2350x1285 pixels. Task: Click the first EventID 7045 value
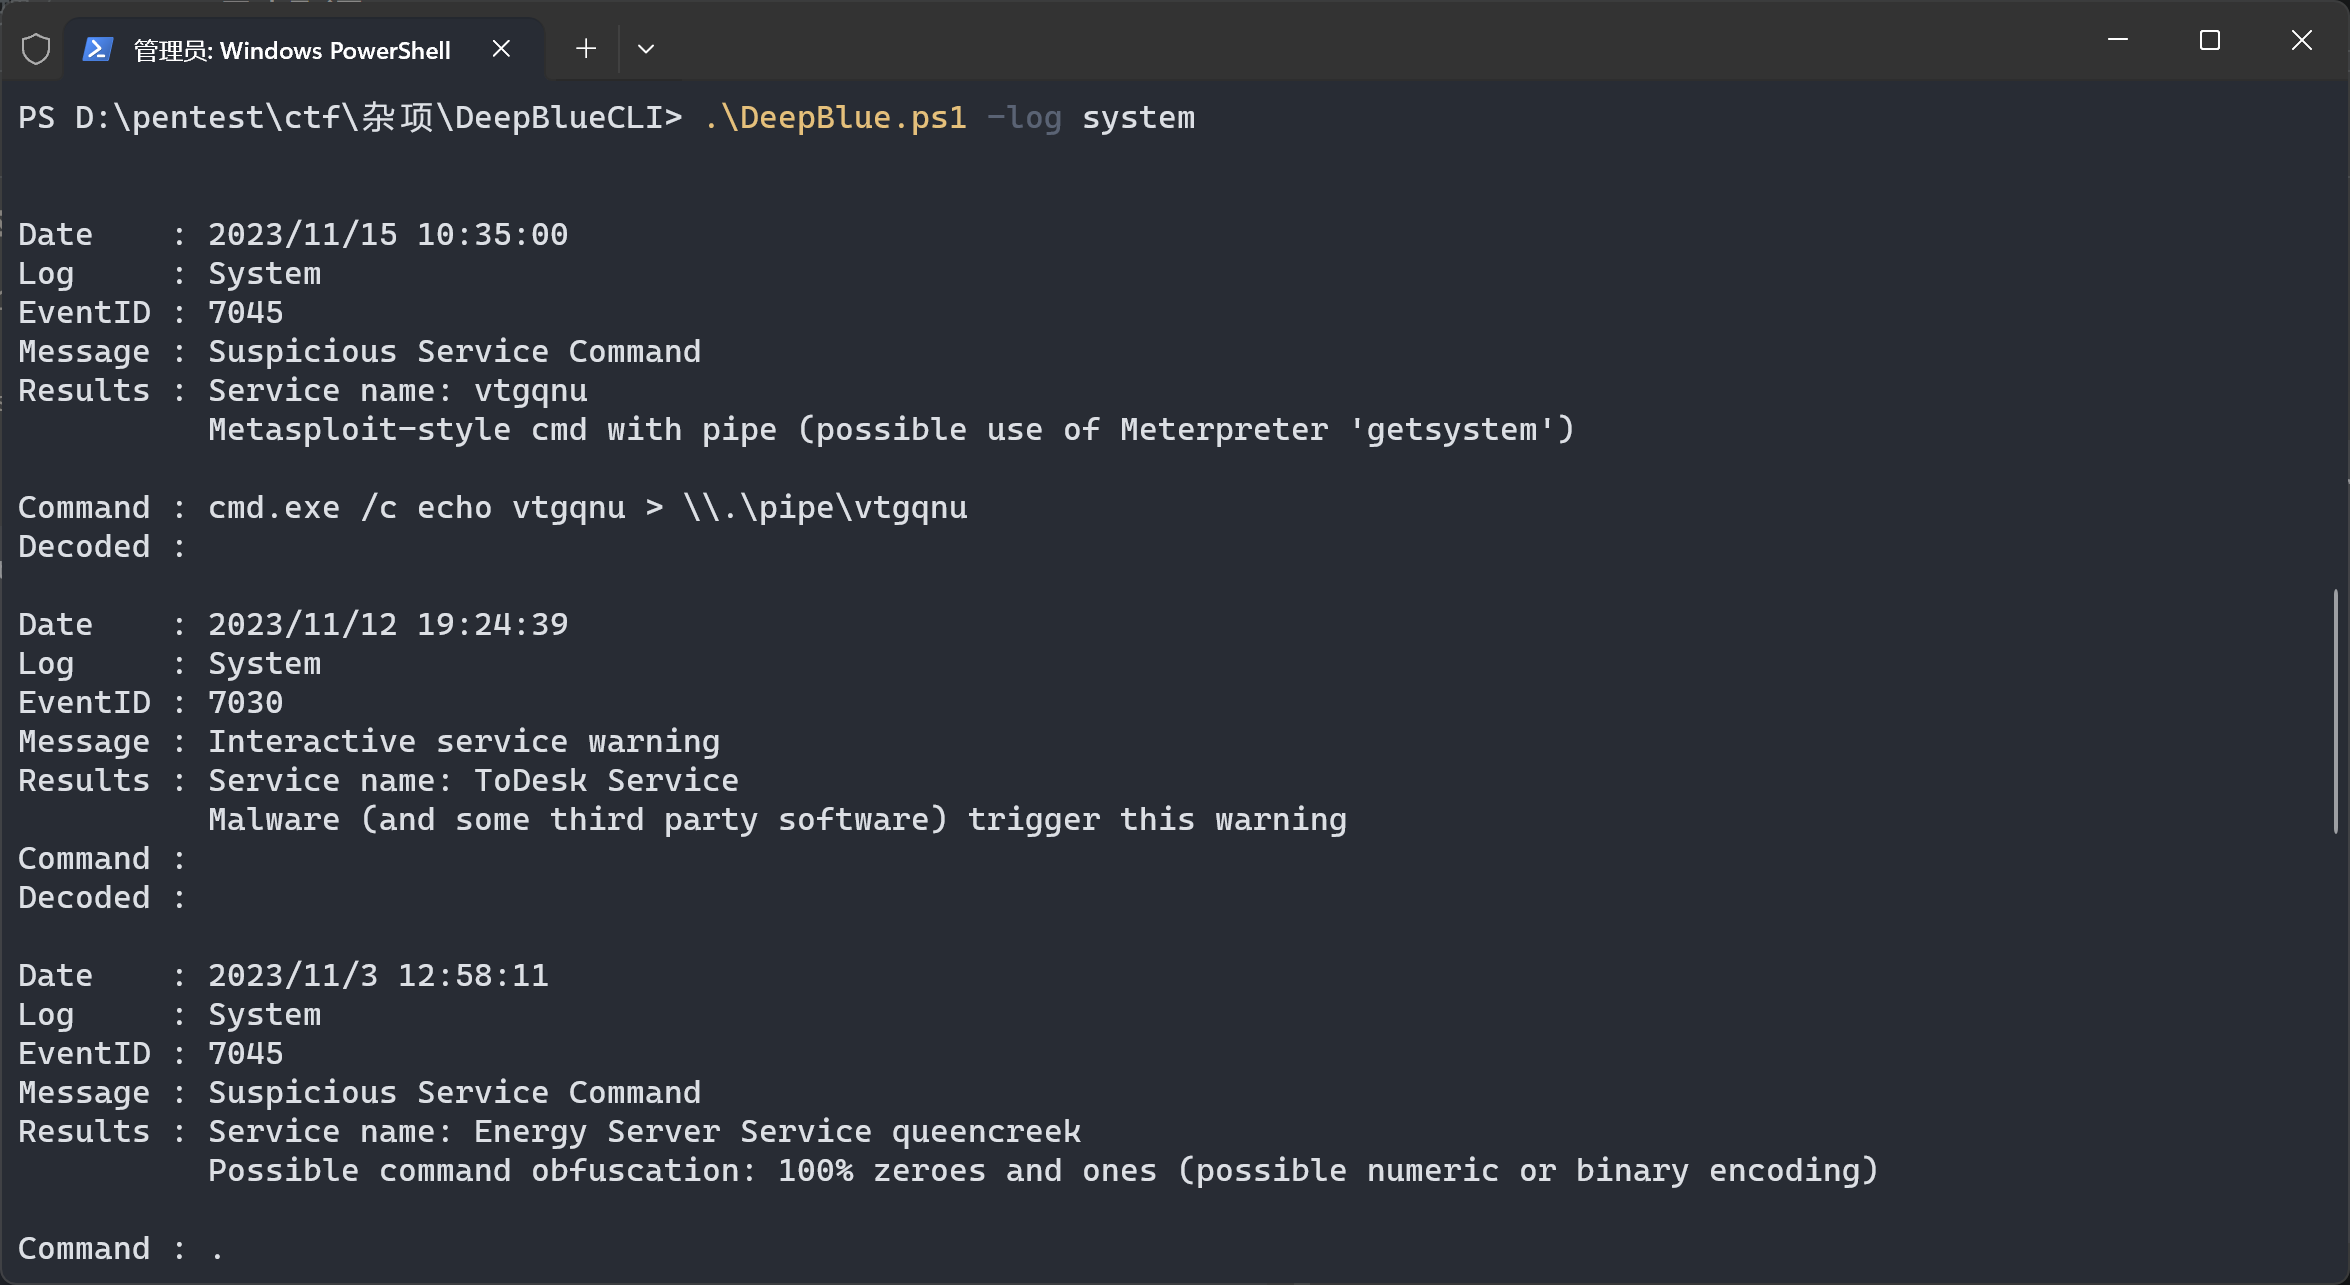coord(246,313)
